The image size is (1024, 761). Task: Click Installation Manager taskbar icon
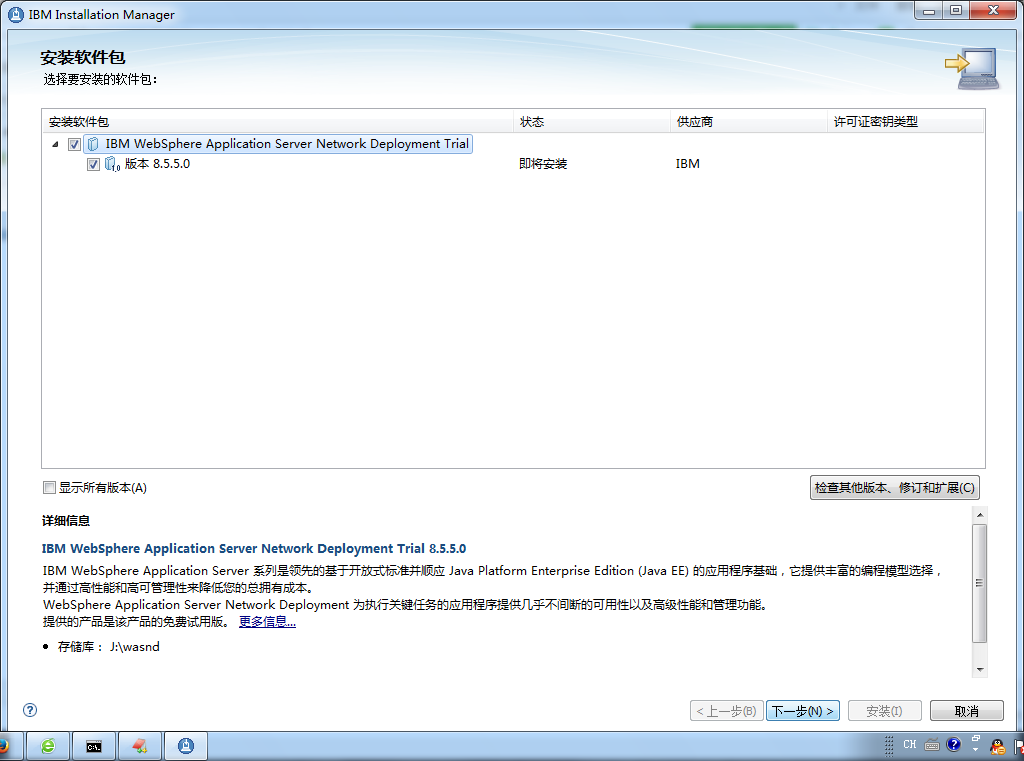[x=186, y=746]
